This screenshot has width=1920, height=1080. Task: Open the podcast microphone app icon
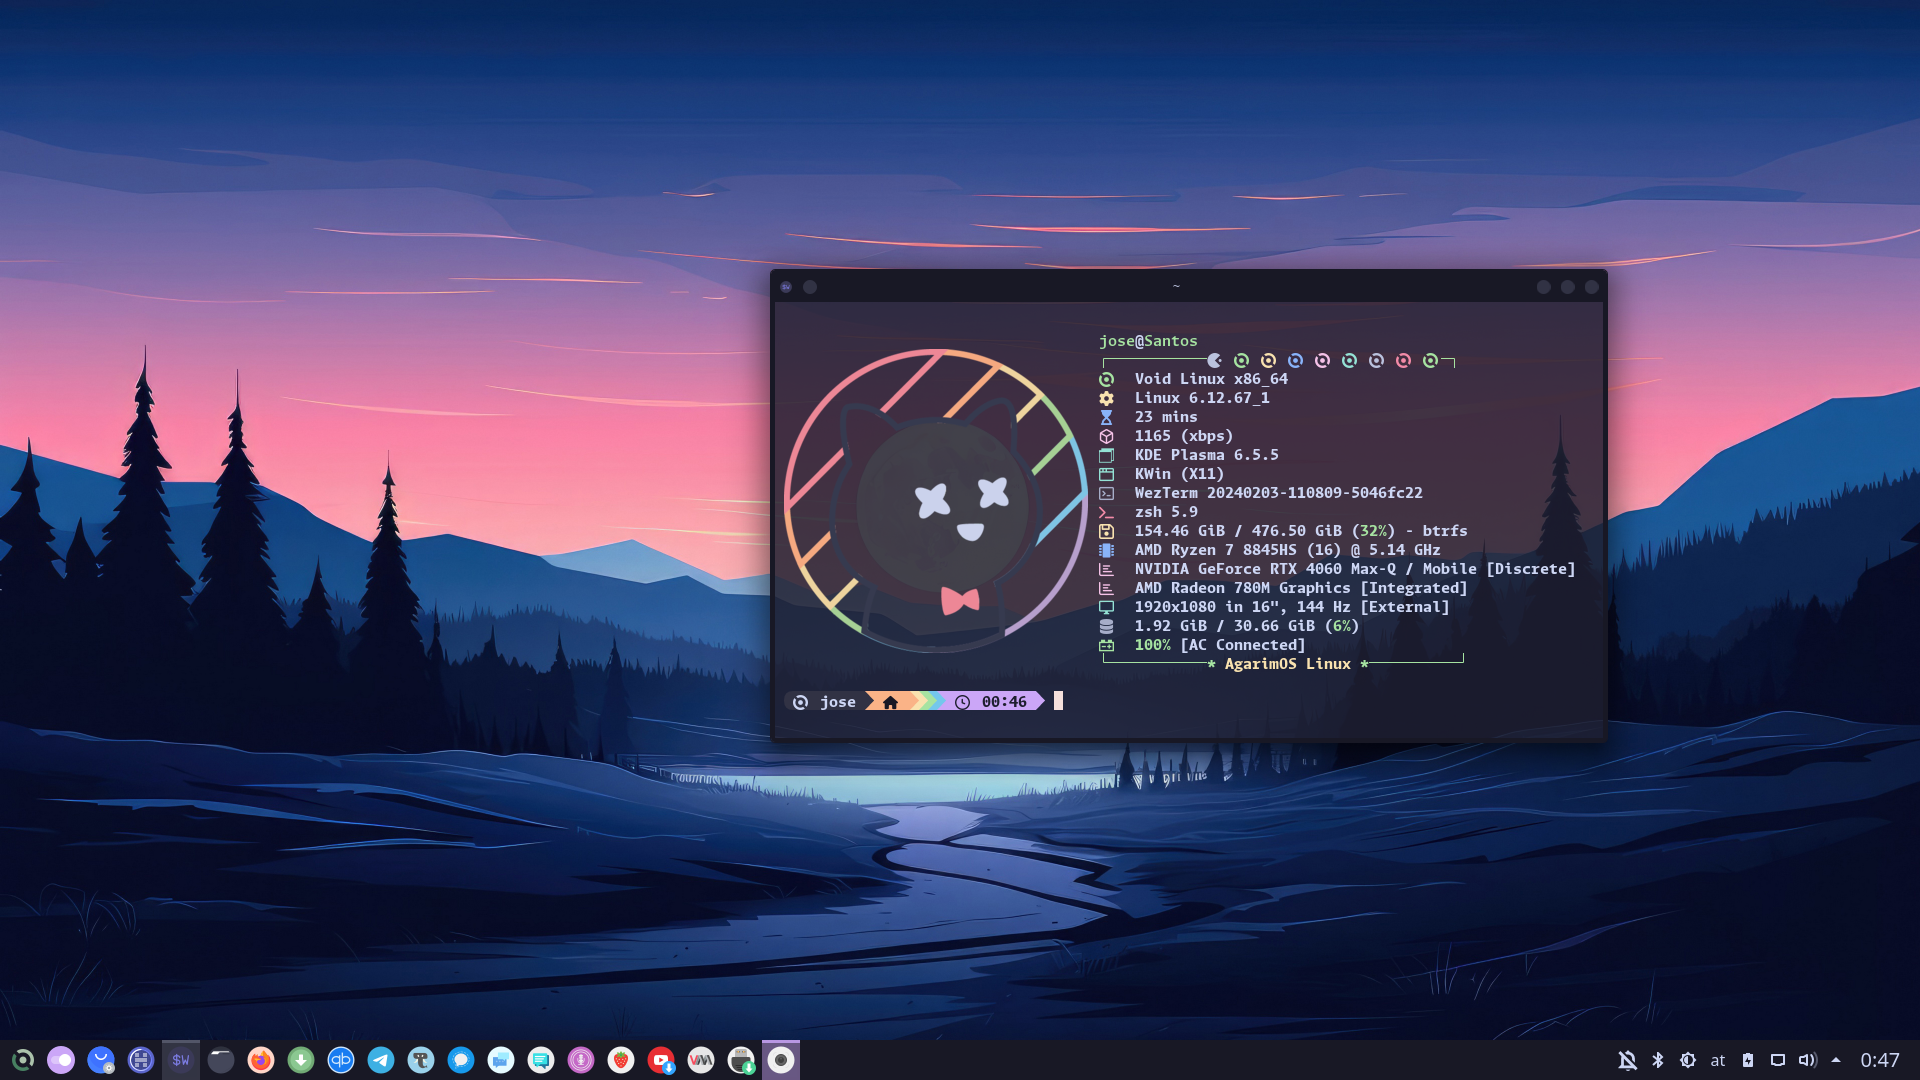(x=581, y=1060)
